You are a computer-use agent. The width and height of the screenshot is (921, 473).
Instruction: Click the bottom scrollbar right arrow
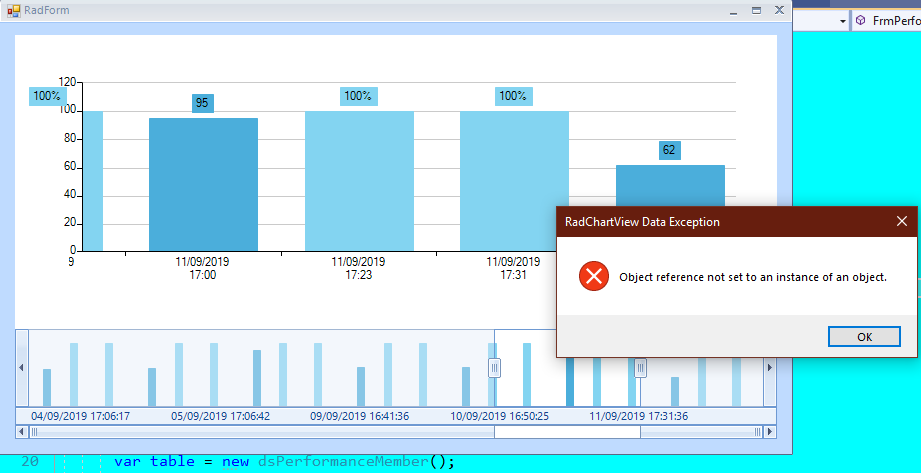[x=770, y=432]
